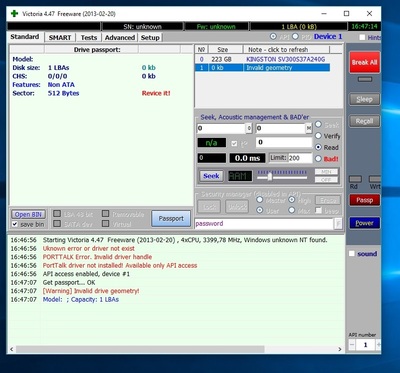This screenshot has height=373, width=400.
Task: Select the Verify radio button
Action: click(x=318, y=136)
